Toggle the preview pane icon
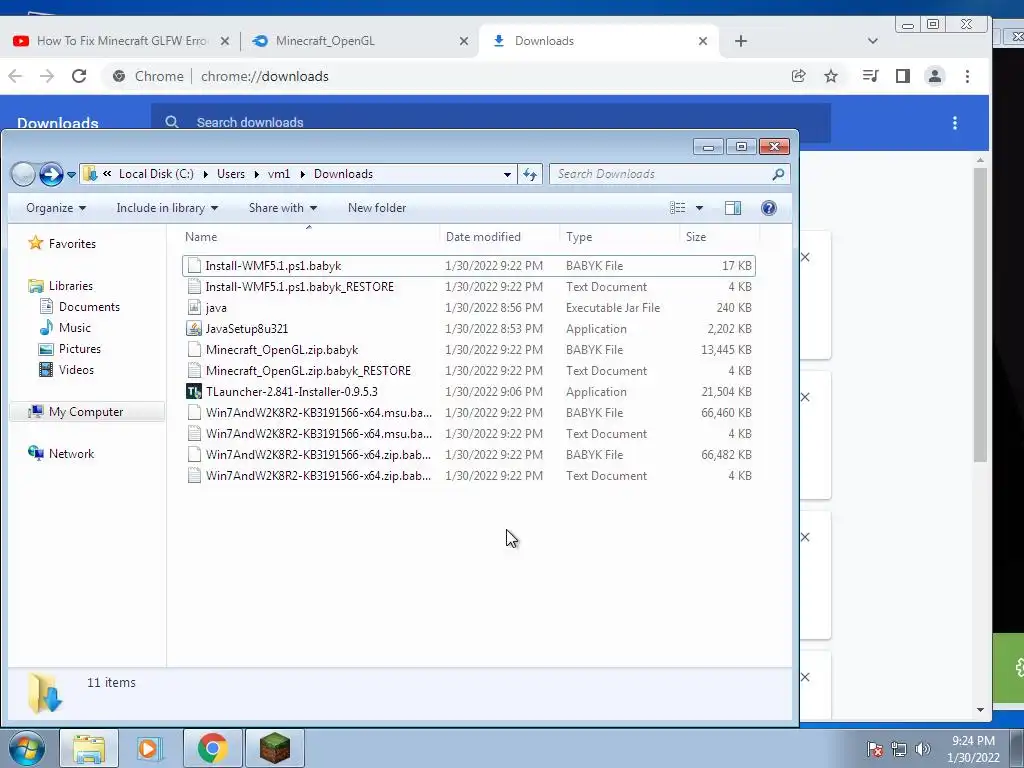 pos(733,208)
